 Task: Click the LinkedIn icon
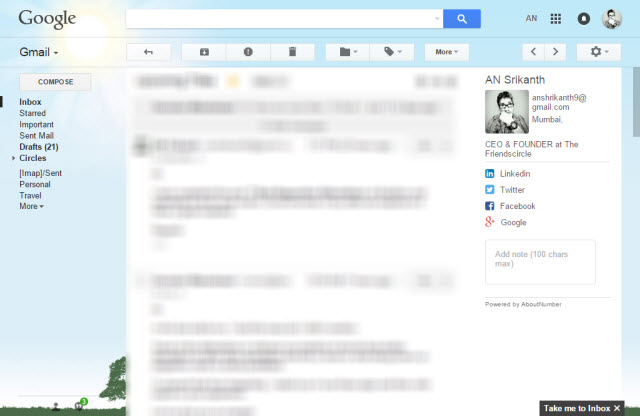(x=489, y=174)
